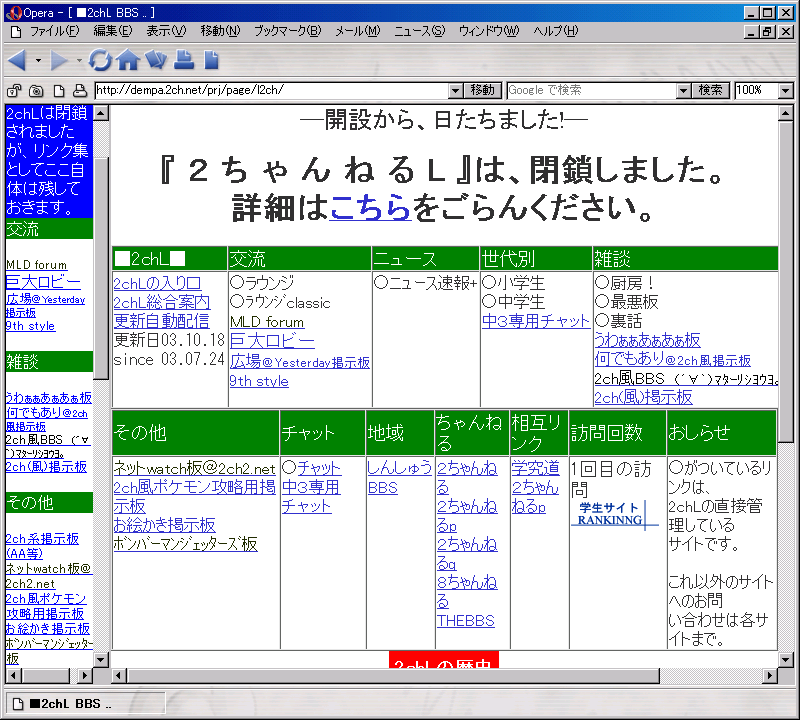Open the 更新自動配信 link

tap(161, 321)
